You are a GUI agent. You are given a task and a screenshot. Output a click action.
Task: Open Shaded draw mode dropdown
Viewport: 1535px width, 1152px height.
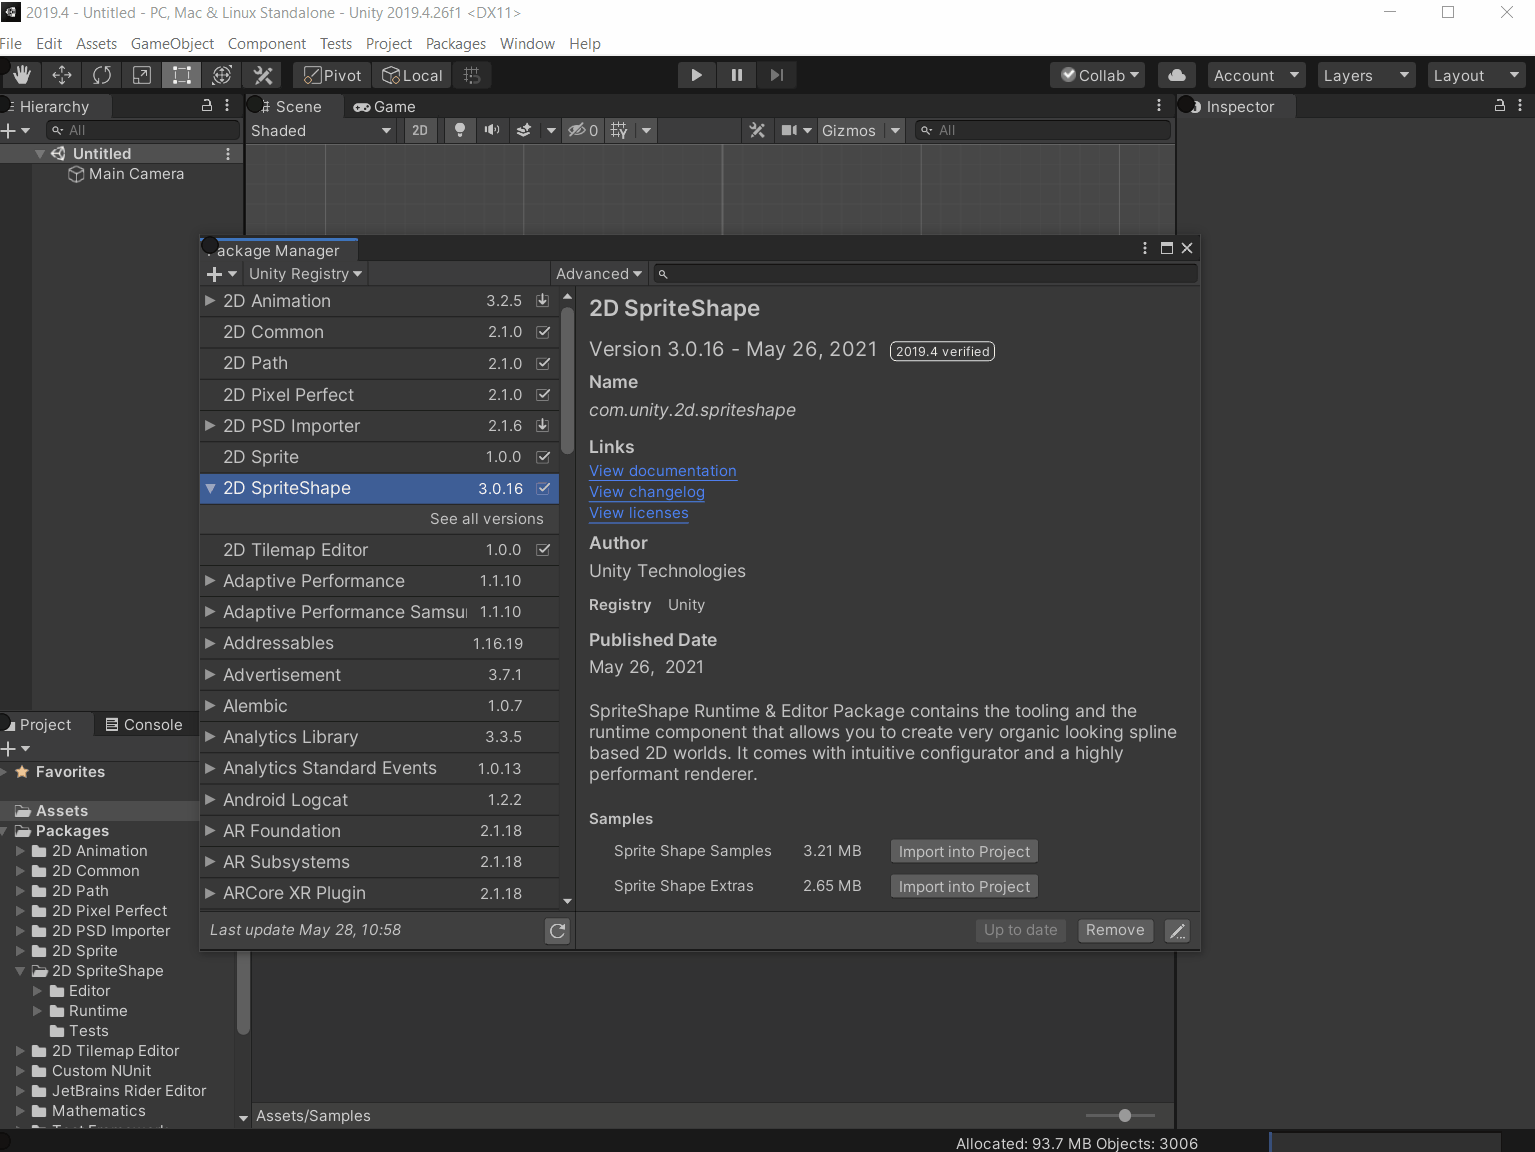(321, 131)
